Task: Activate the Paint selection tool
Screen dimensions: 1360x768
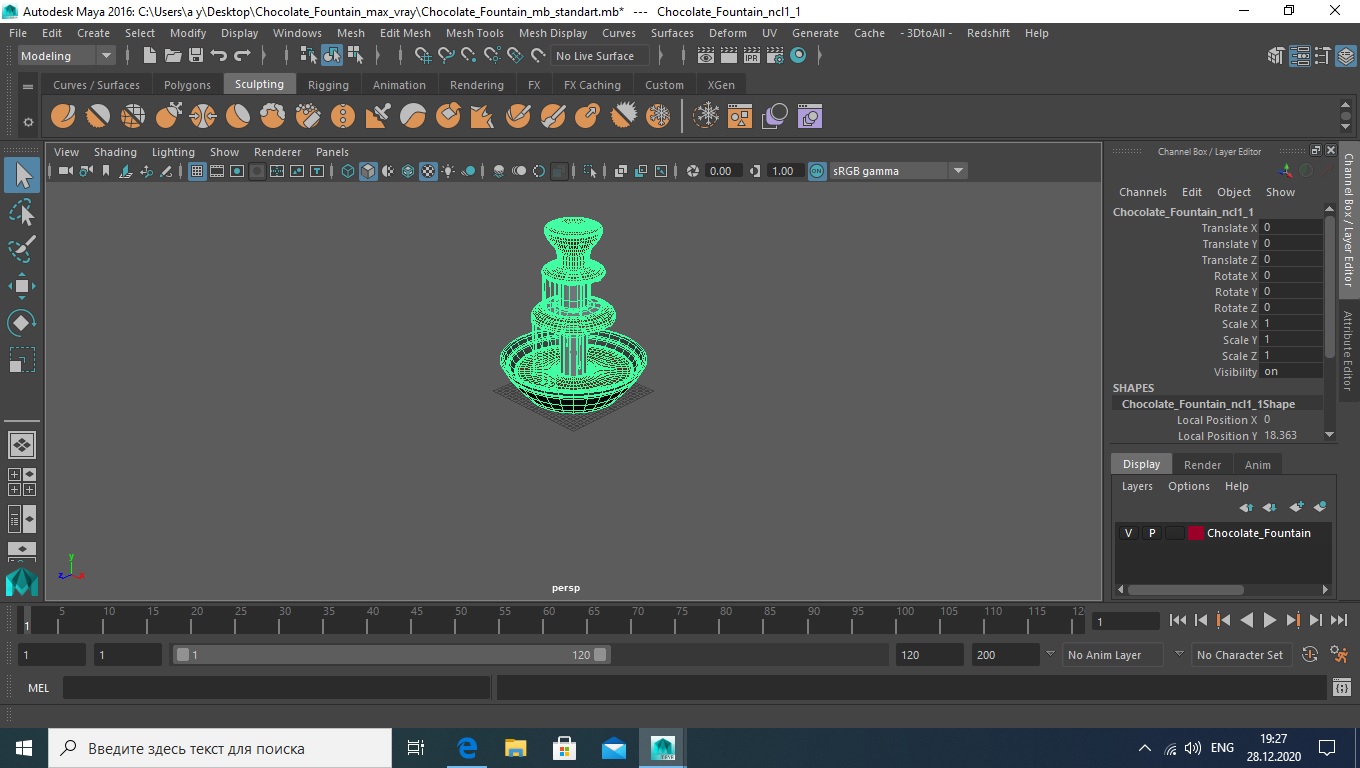Action: tap(22, 248)
